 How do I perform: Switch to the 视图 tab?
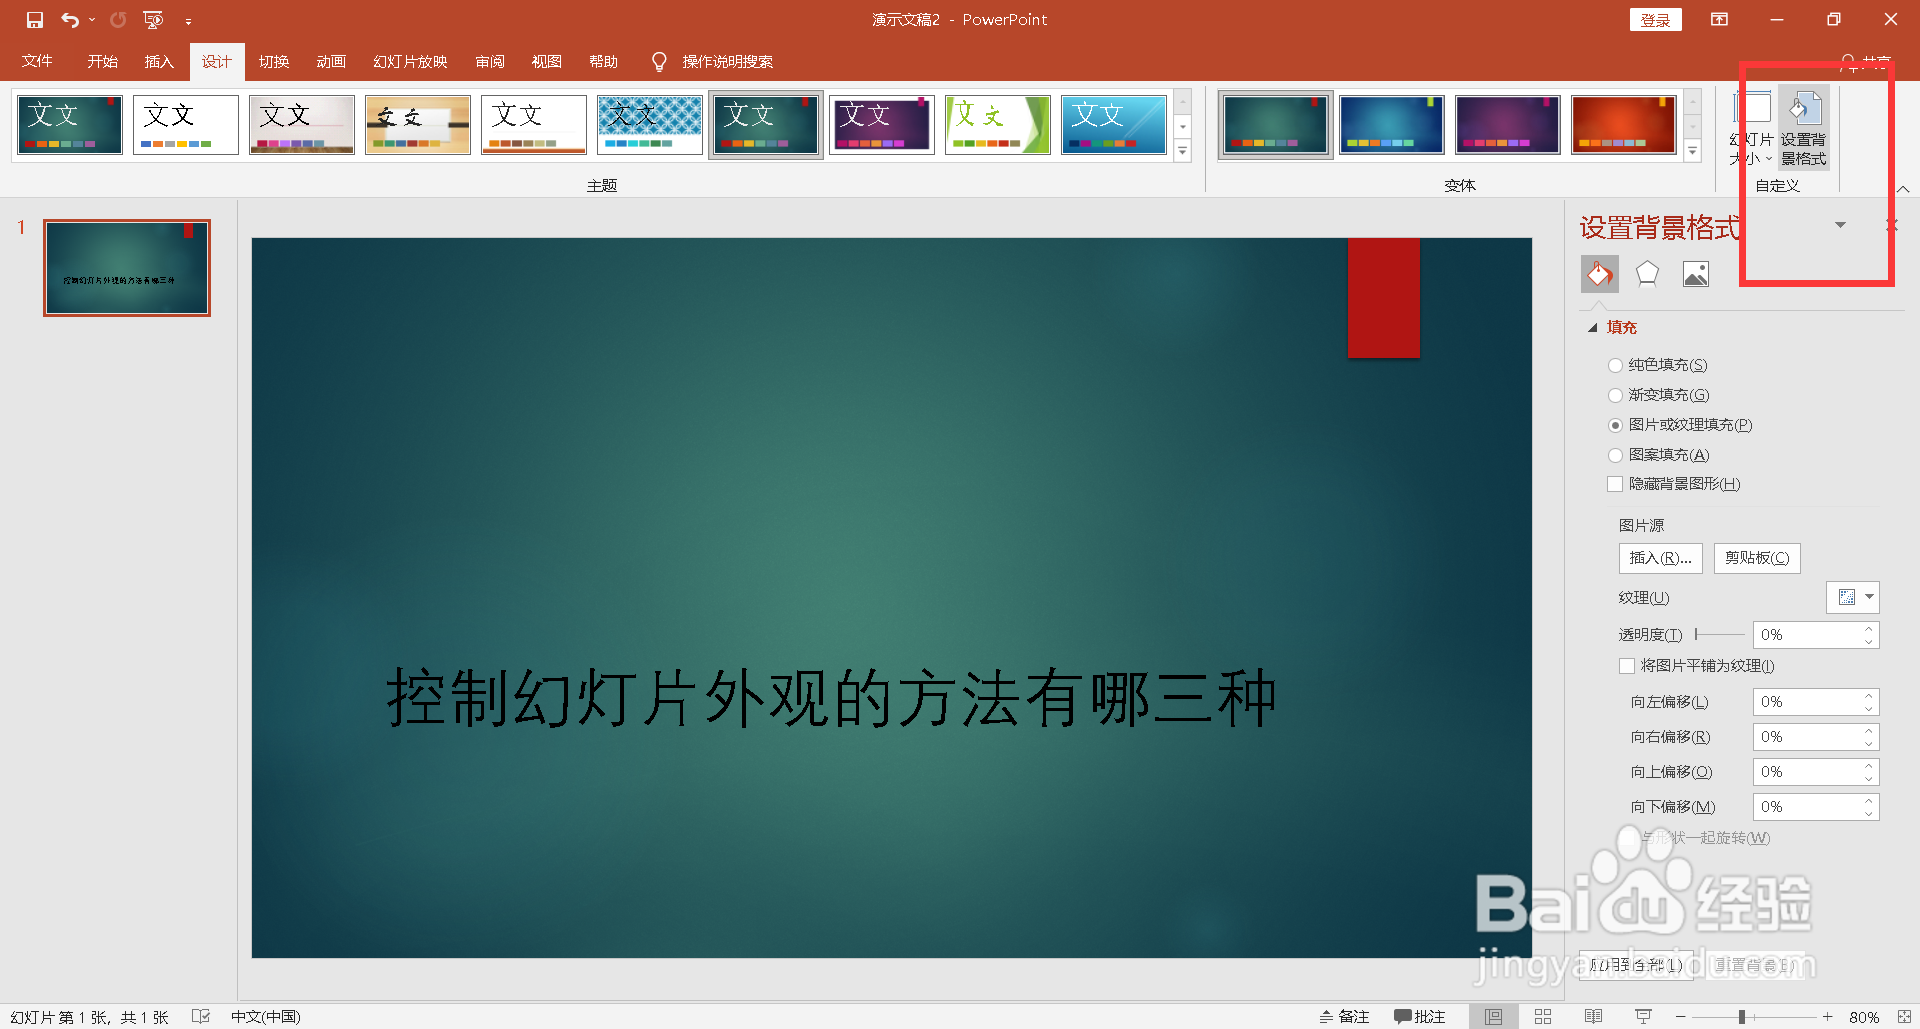click(546, 62)
